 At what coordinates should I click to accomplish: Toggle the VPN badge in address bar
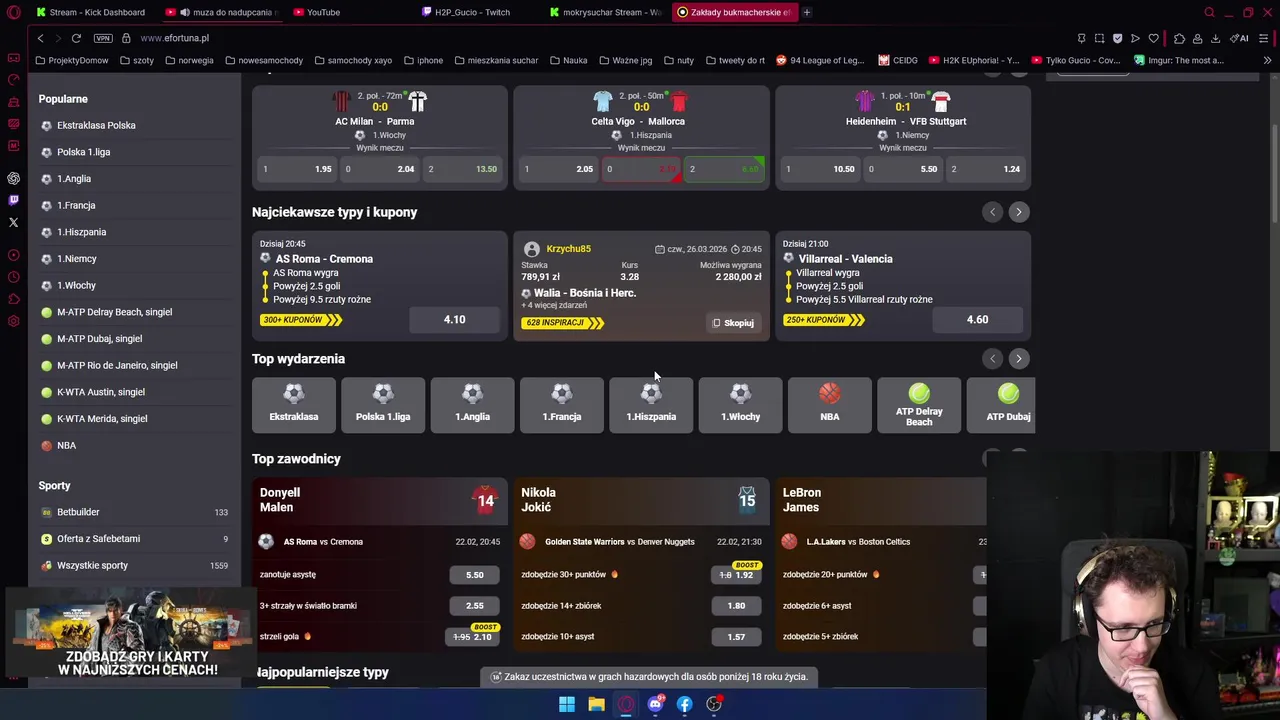(x=103, y=38)
